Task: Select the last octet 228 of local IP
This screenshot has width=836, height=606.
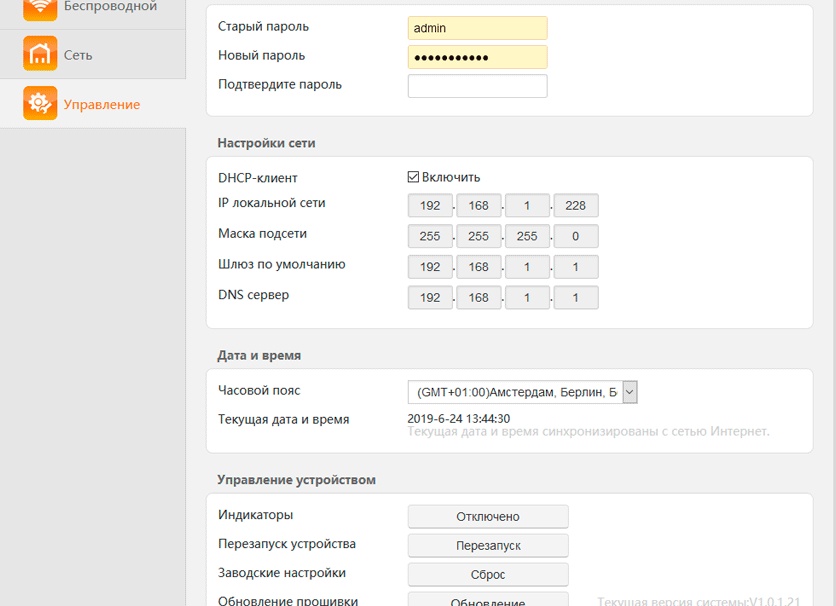Action: [x=576, y=206]
